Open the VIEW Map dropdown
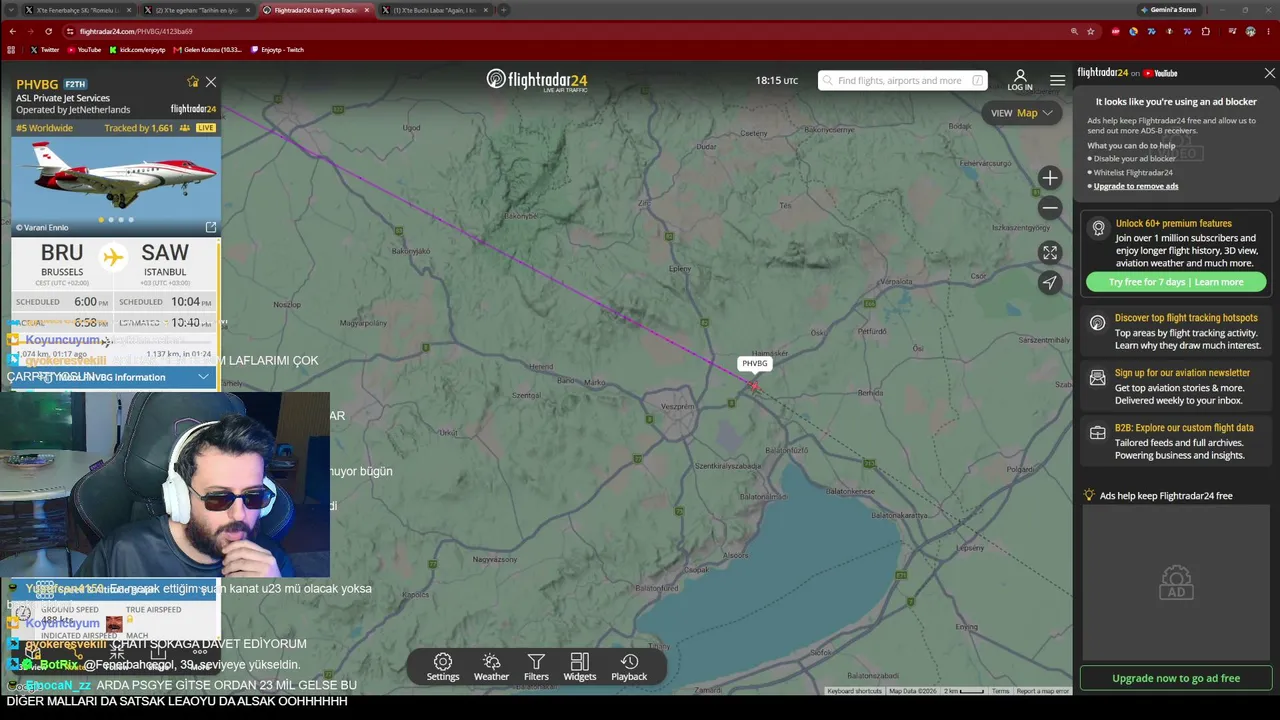The width and height of the screenshot is (1280, 720). (x=1021, y=113)
